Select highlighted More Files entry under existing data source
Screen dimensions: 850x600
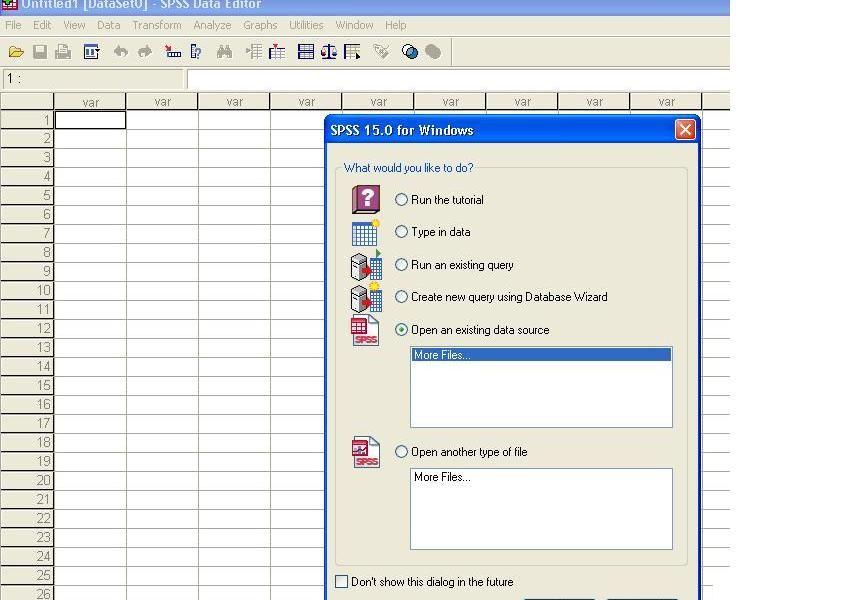pos(541,355)
